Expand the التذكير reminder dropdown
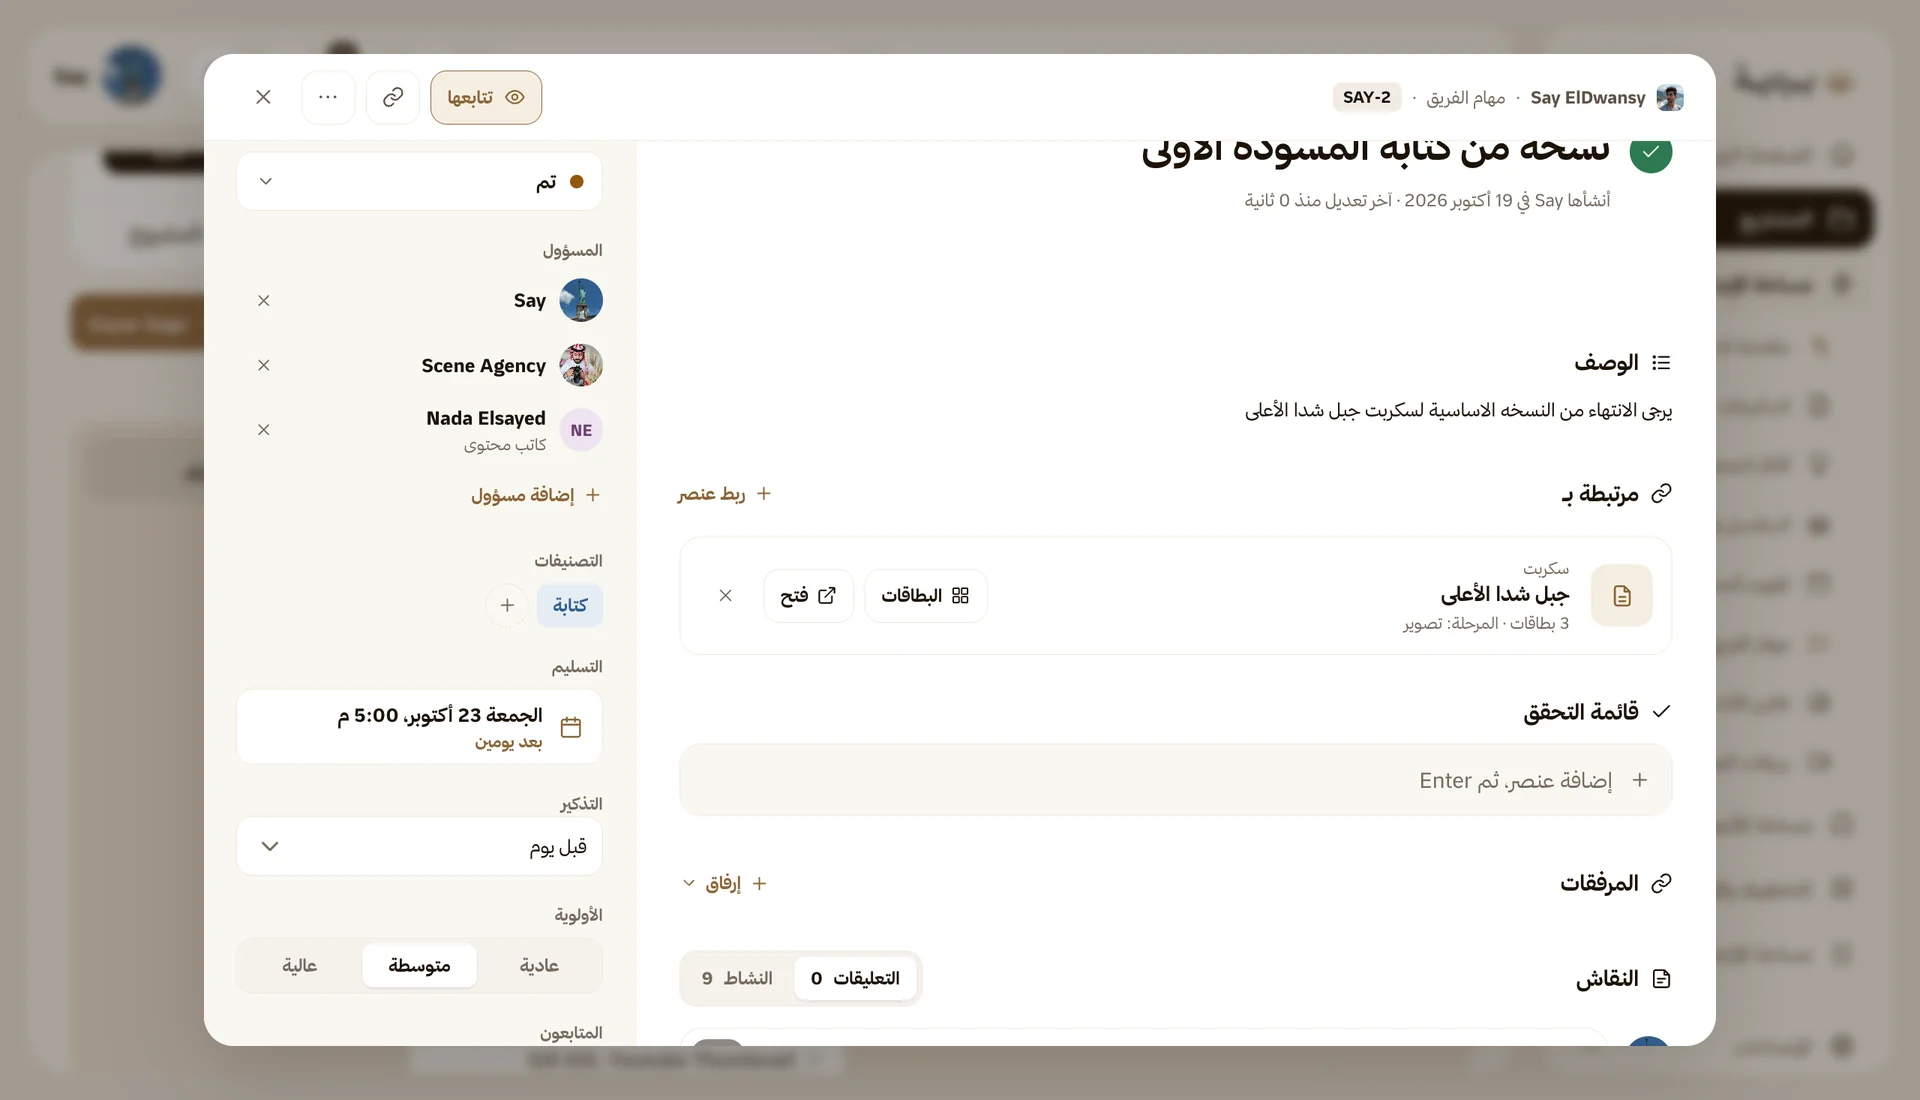 (420, 846)
